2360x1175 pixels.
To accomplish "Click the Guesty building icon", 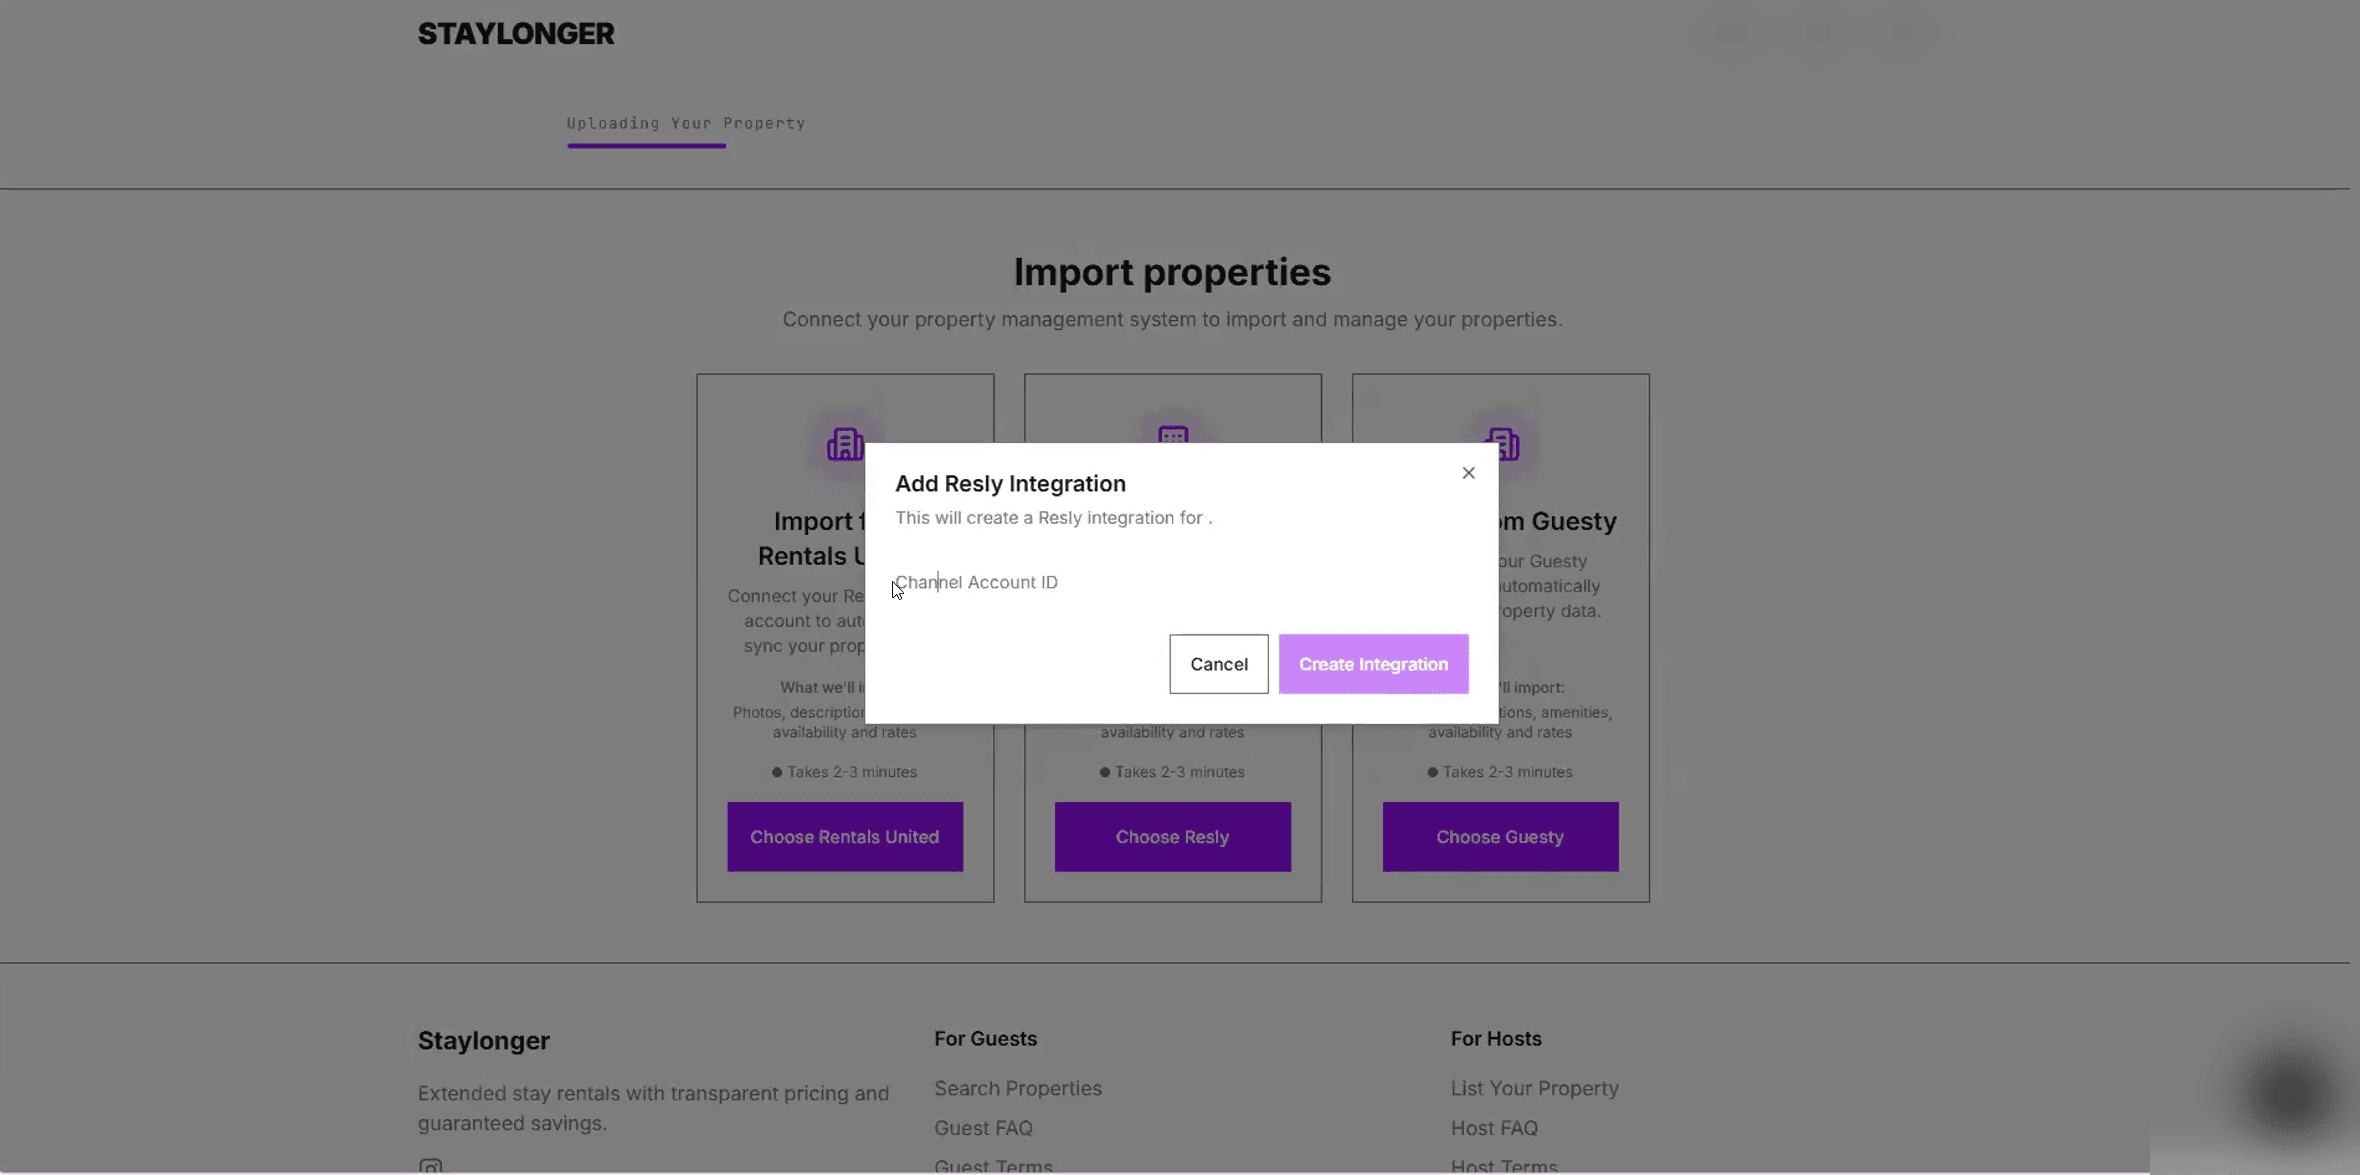I will (1501, 444).
